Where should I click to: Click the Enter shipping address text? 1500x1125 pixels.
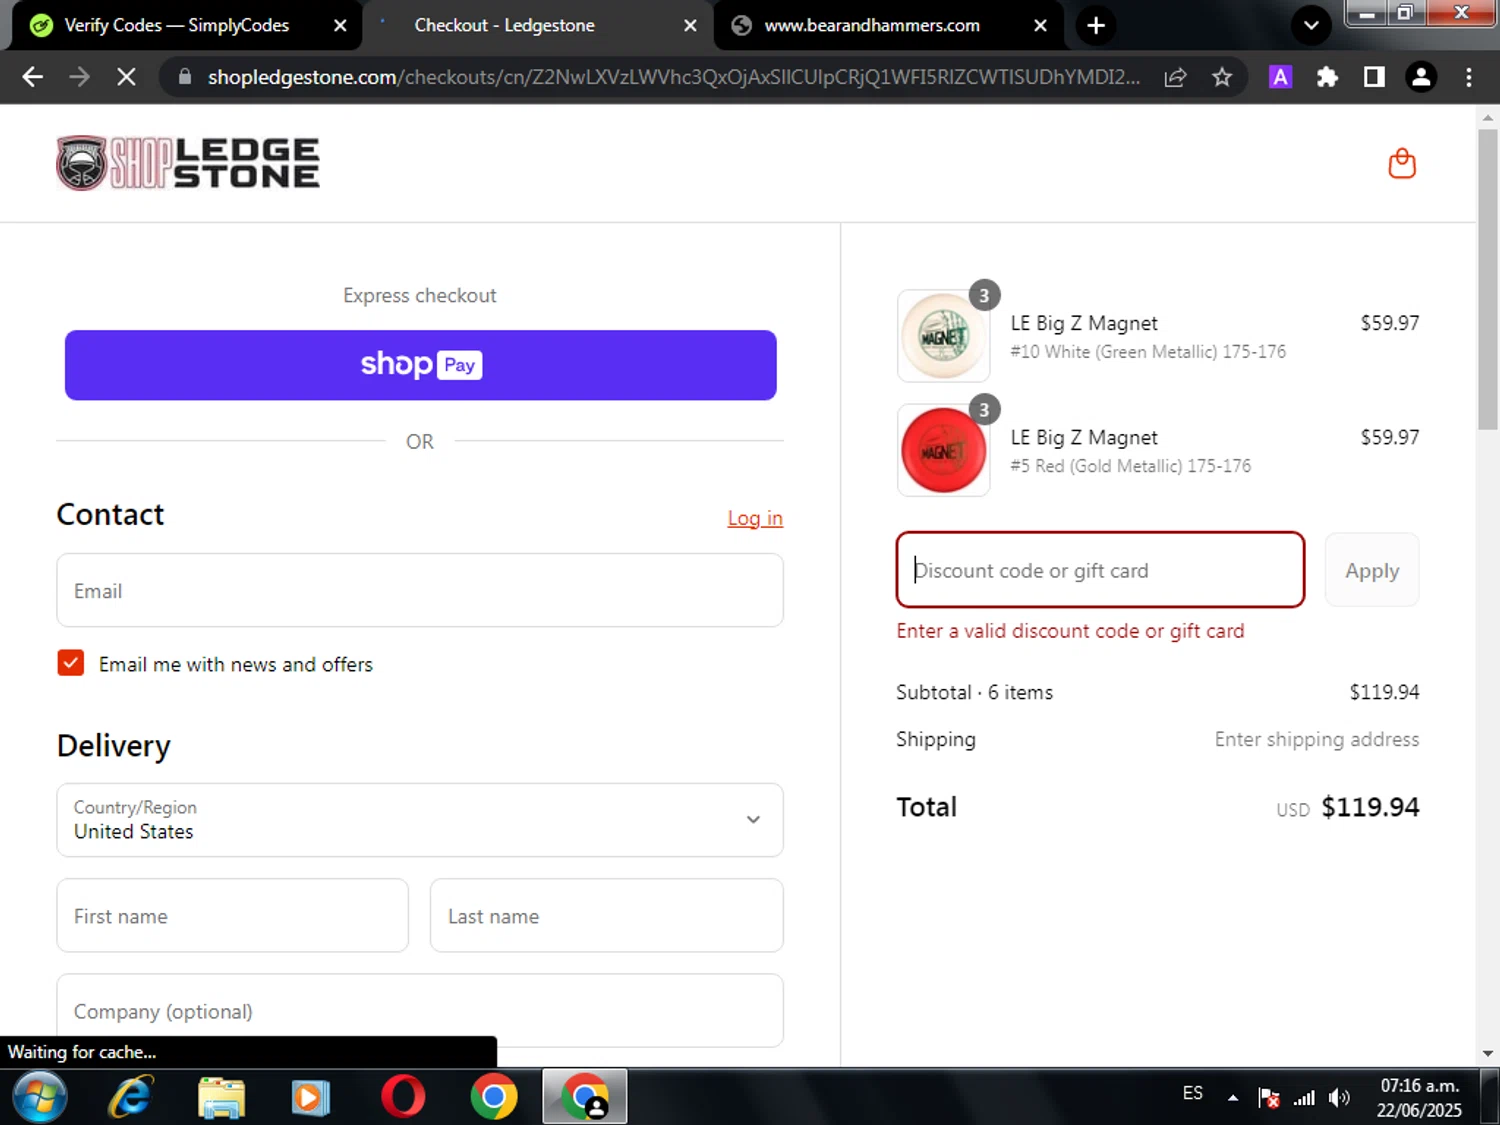[1317, 739]
